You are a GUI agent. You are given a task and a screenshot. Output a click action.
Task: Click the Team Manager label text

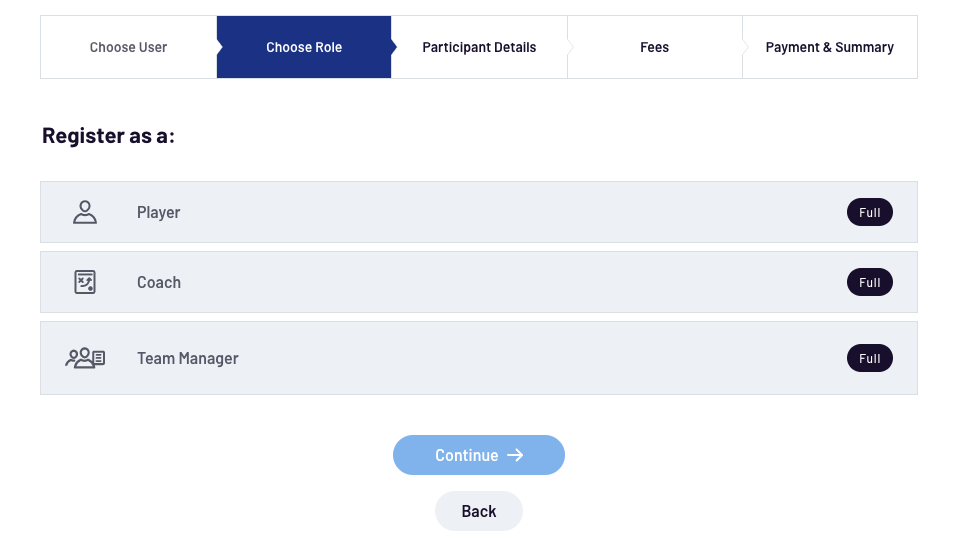click(188, 358)
